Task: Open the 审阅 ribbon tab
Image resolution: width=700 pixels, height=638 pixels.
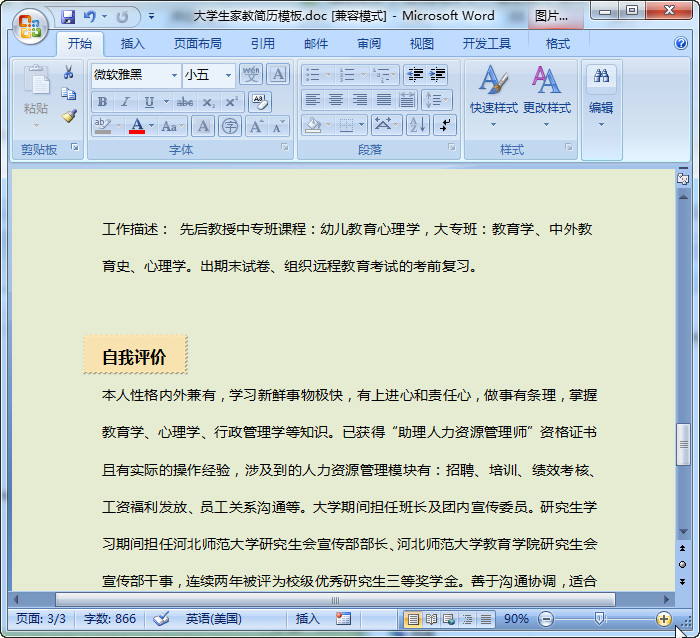Action: pyautogui.click(x=369, y=43)
